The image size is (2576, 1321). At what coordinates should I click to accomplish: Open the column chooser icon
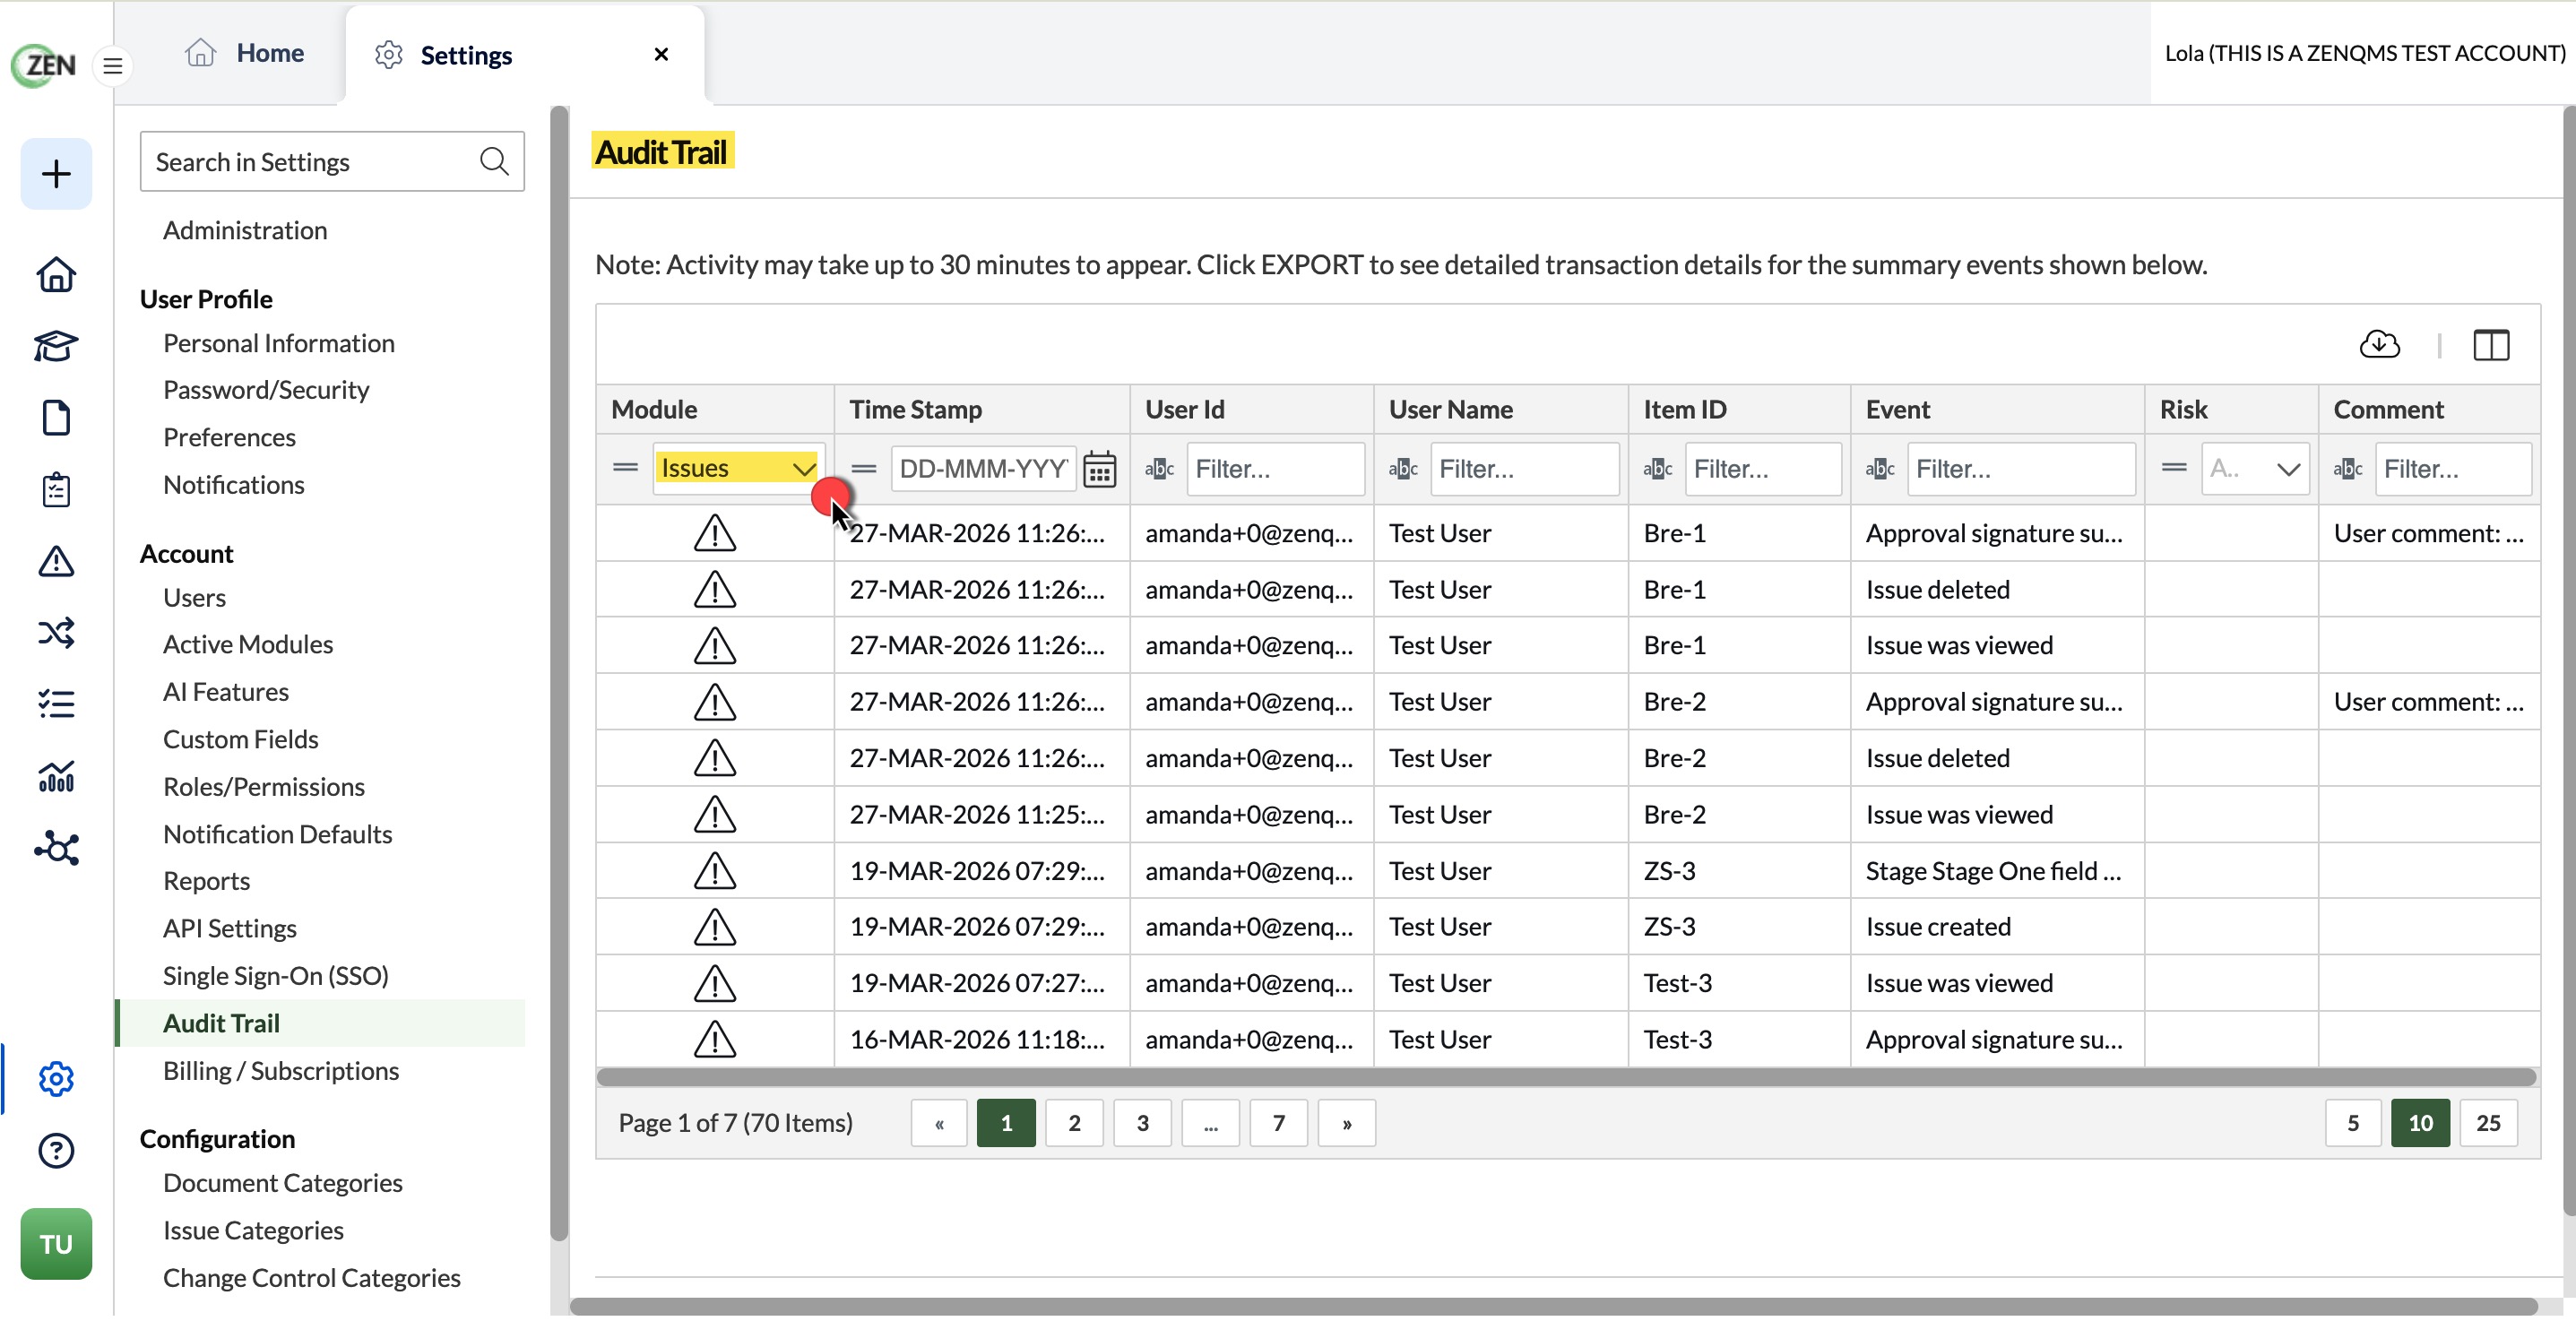(x=2491, y=345)
